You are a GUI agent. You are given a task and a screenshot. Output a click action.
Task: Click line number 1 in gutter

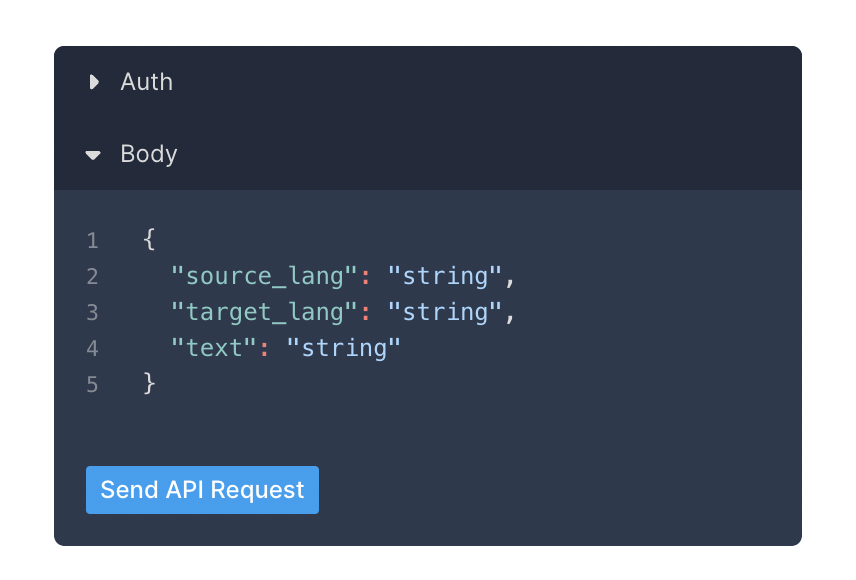coord(92,241)
